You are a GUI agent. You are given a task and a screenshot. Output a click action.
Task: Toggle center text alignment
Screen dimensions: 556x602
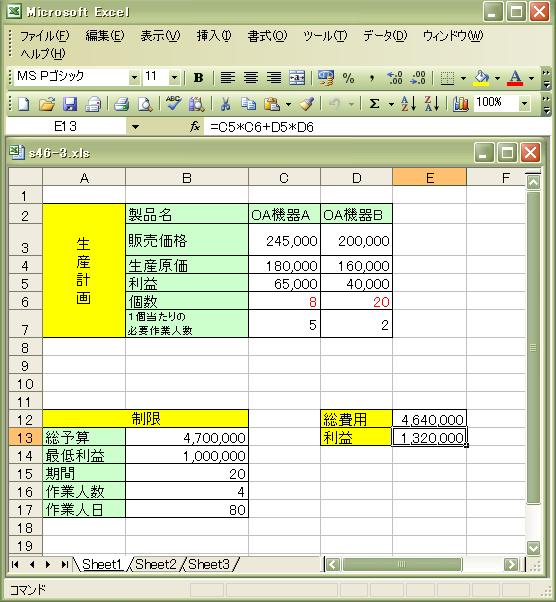tap(251, 78)
